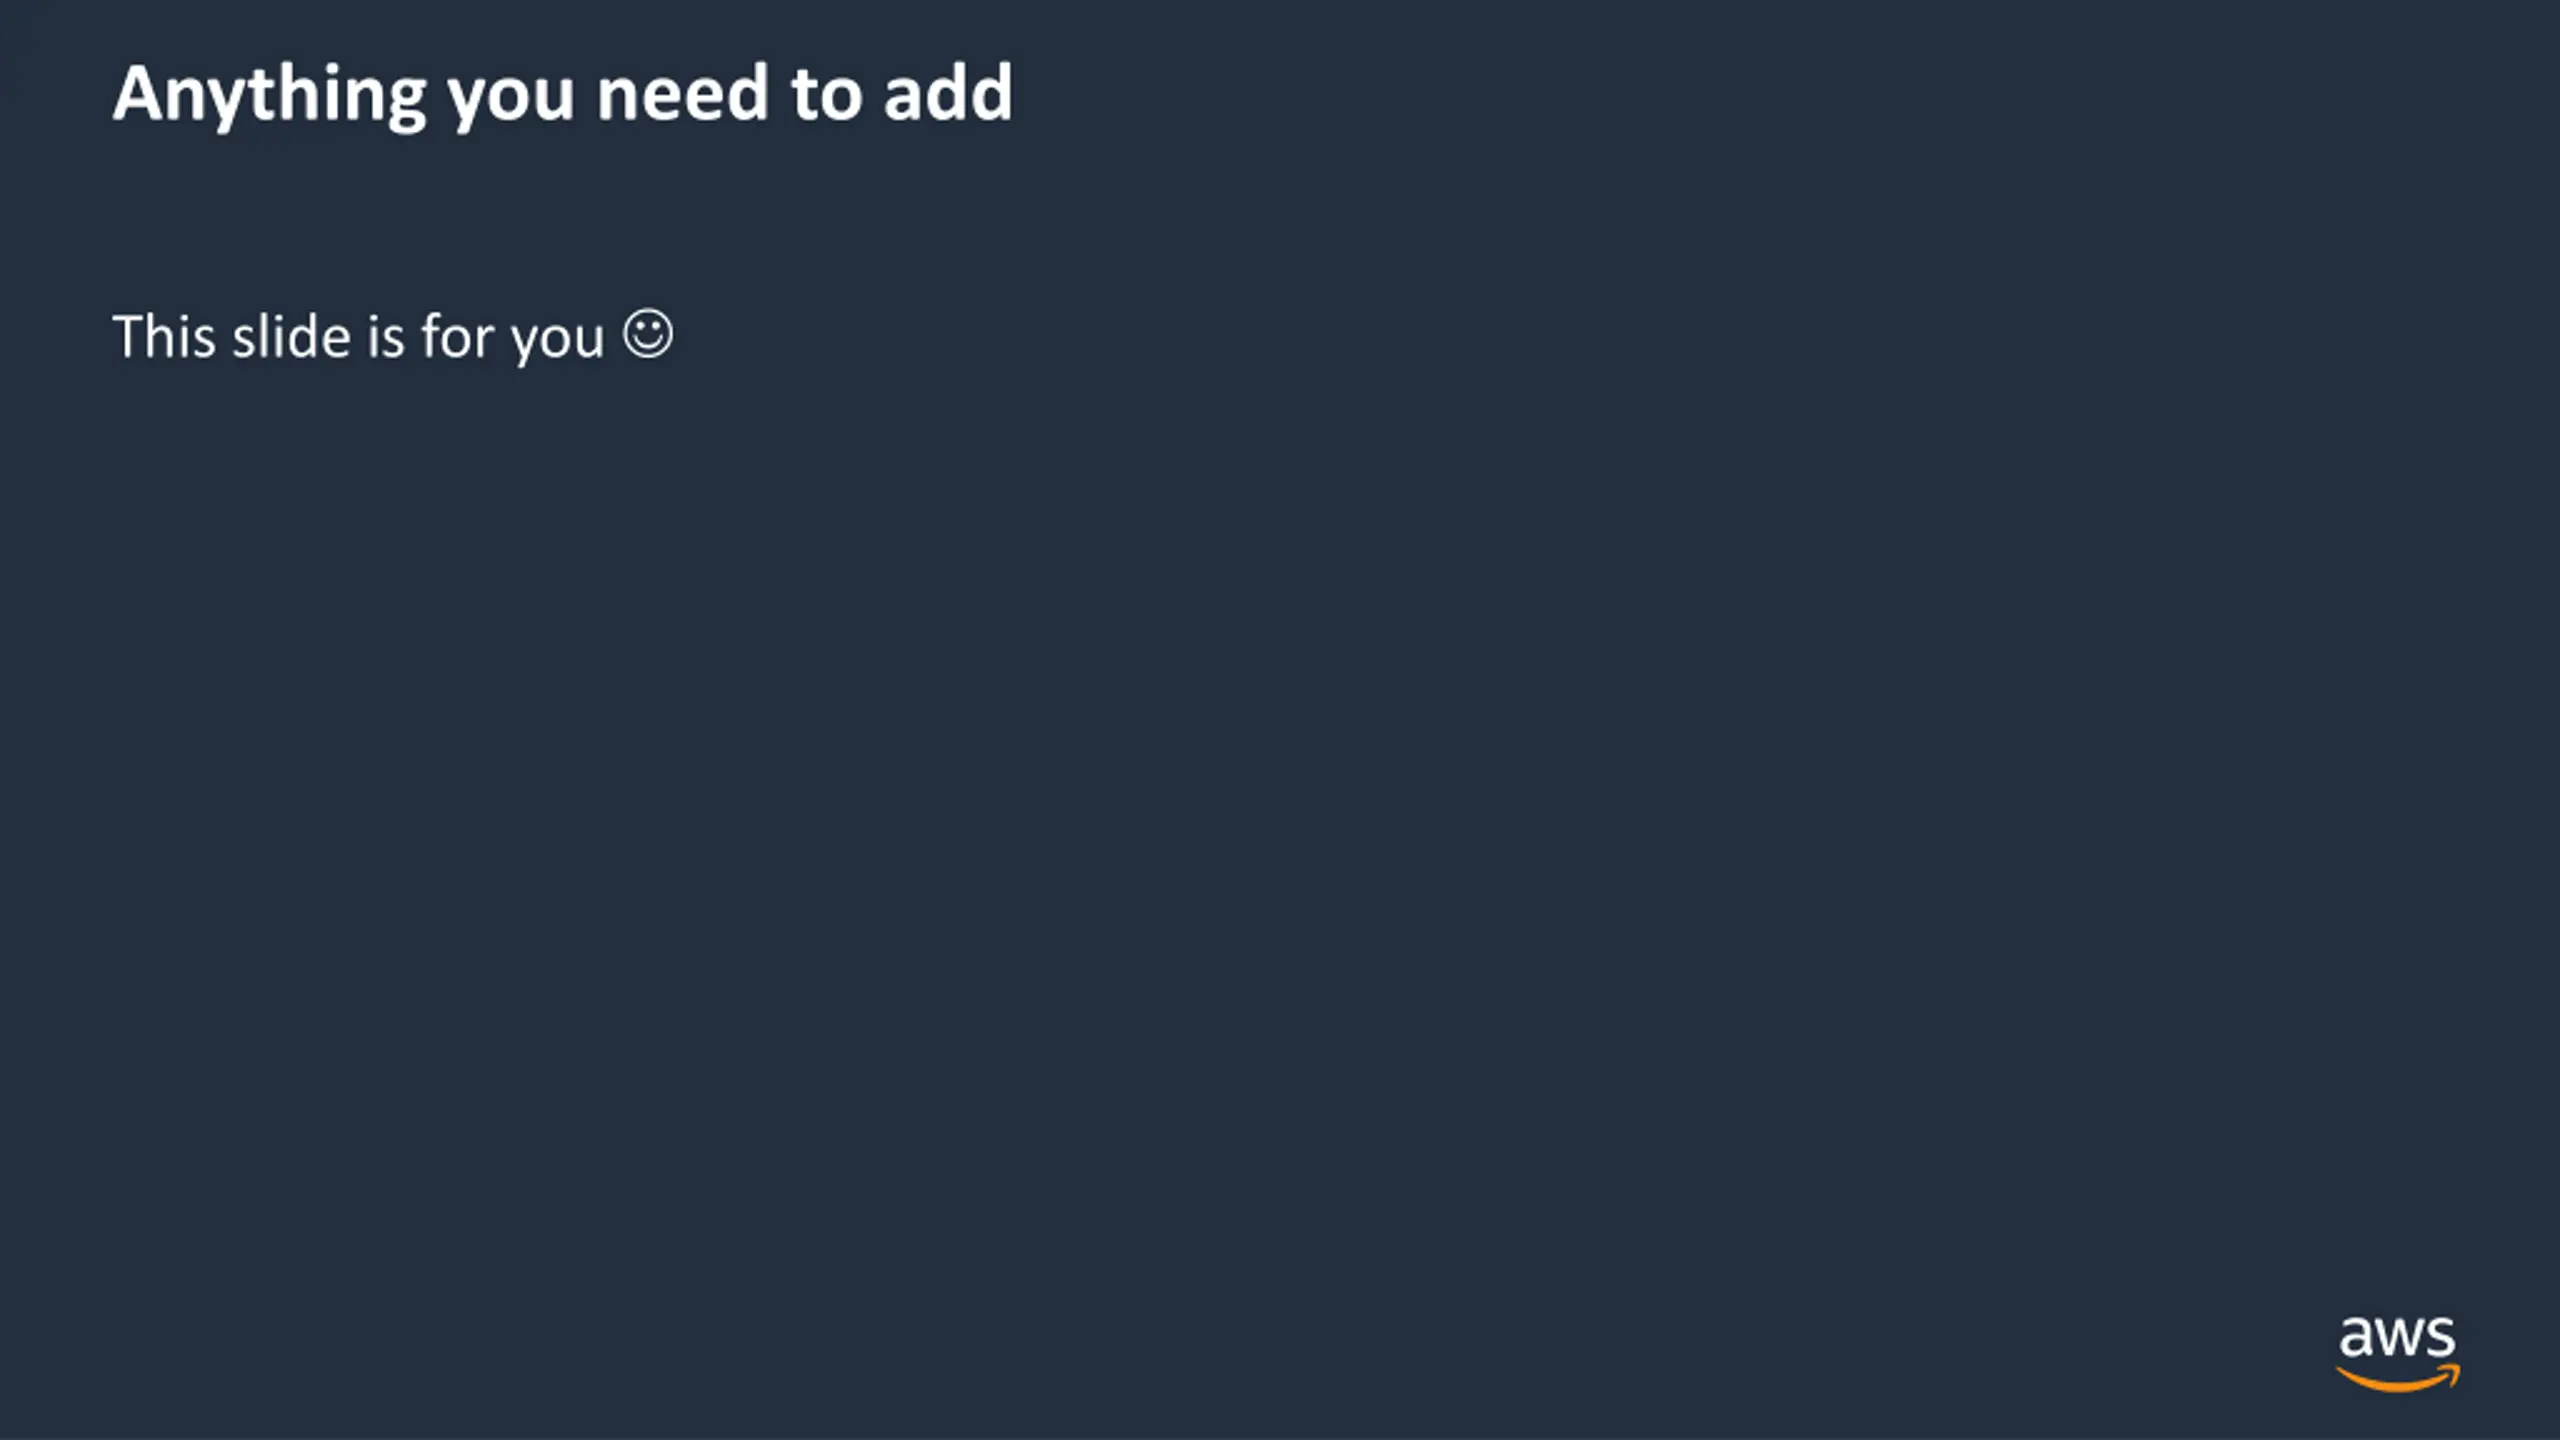Click the word "for" in body text
The height and width of the screenshot is (1440, 2560).
(457, 336)
